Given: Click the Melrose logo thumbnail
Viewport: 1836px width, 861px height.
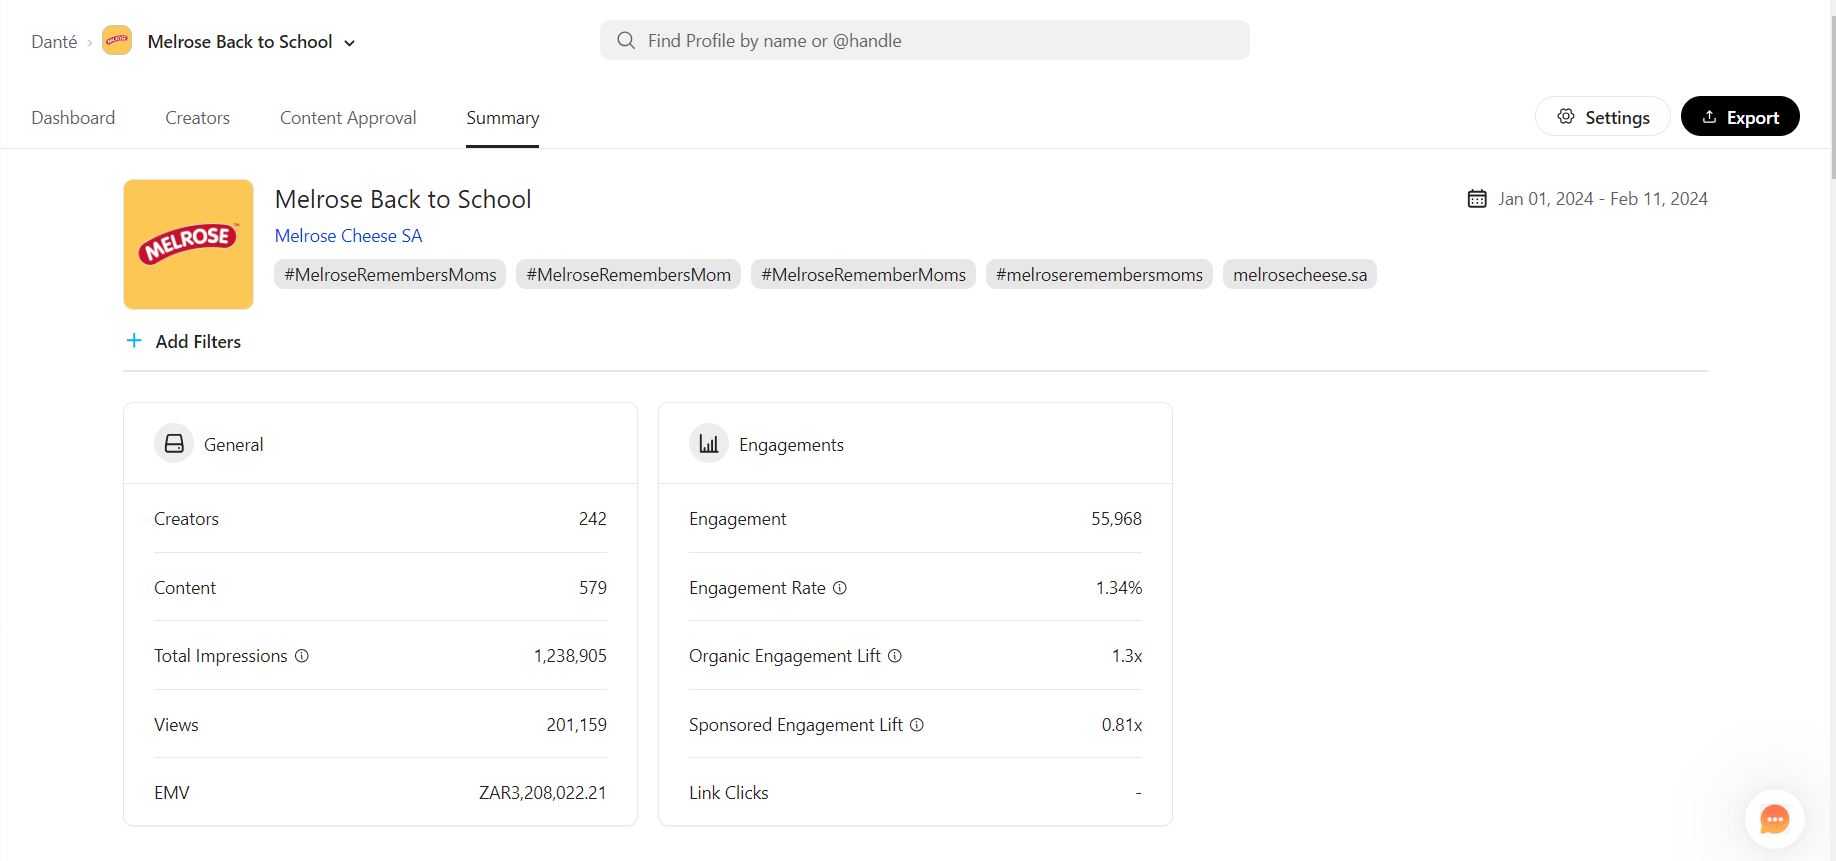Looking at the screenshot, I should click(188, 245).
